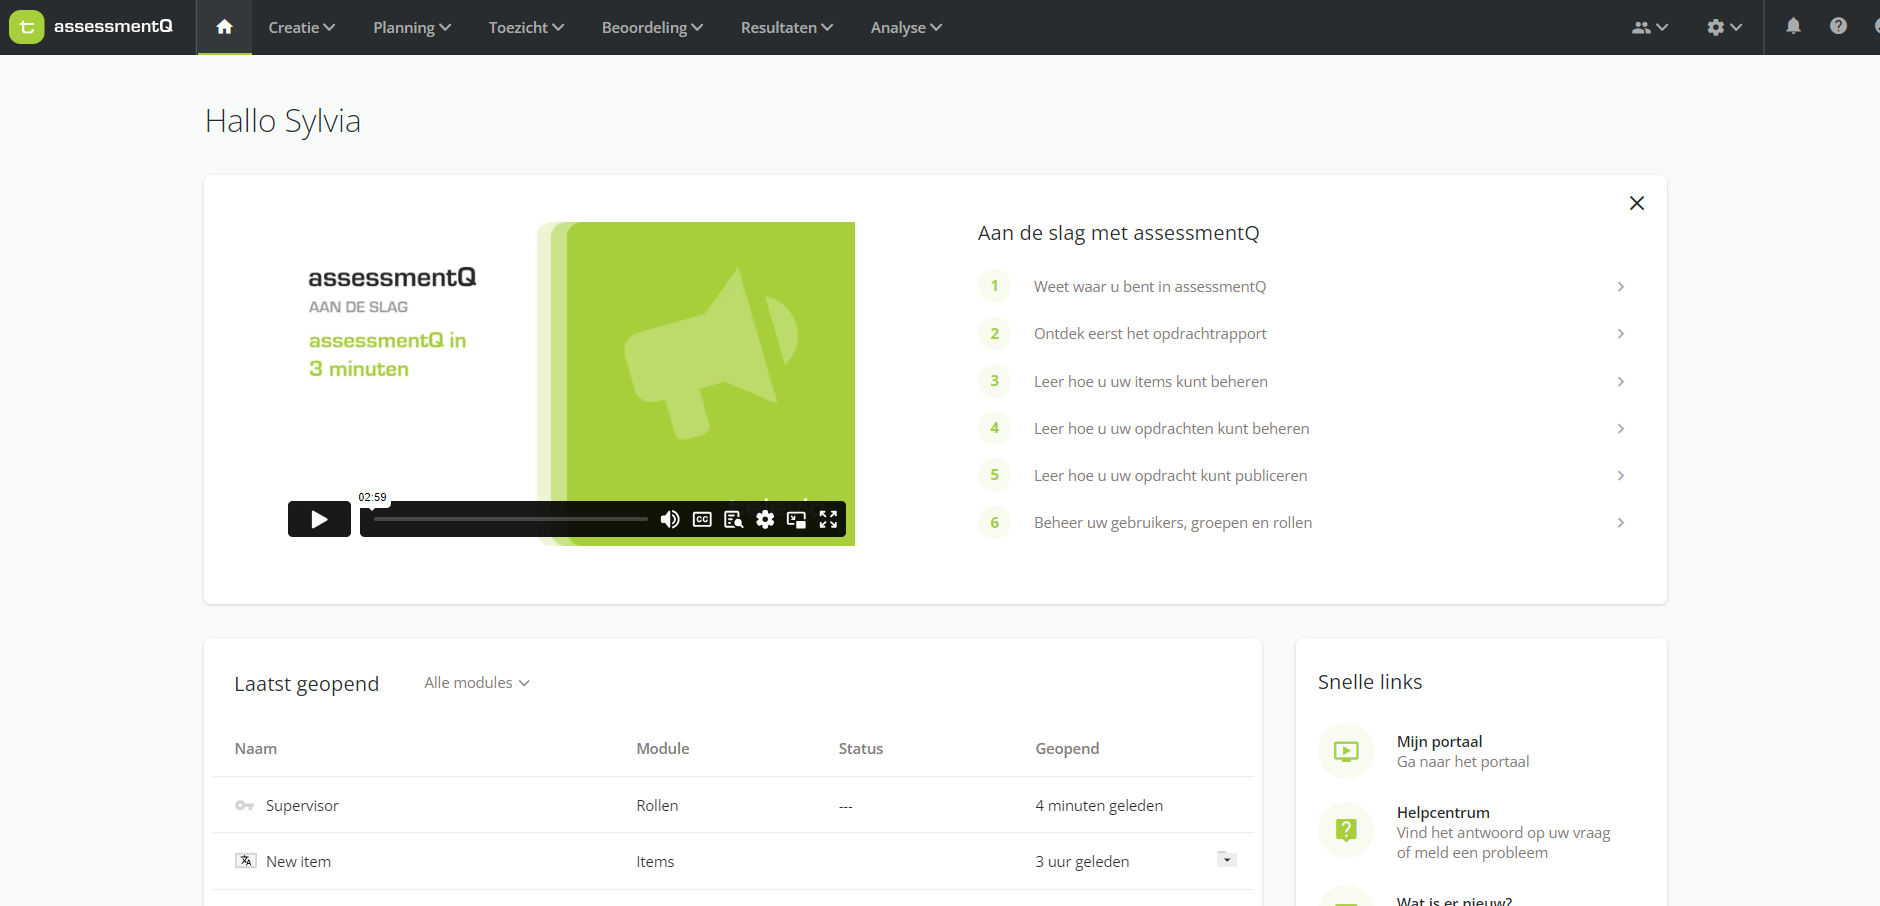Click chevron beside items kunt beheren
Screen dimensions: 1880x906
[1621, 382]
